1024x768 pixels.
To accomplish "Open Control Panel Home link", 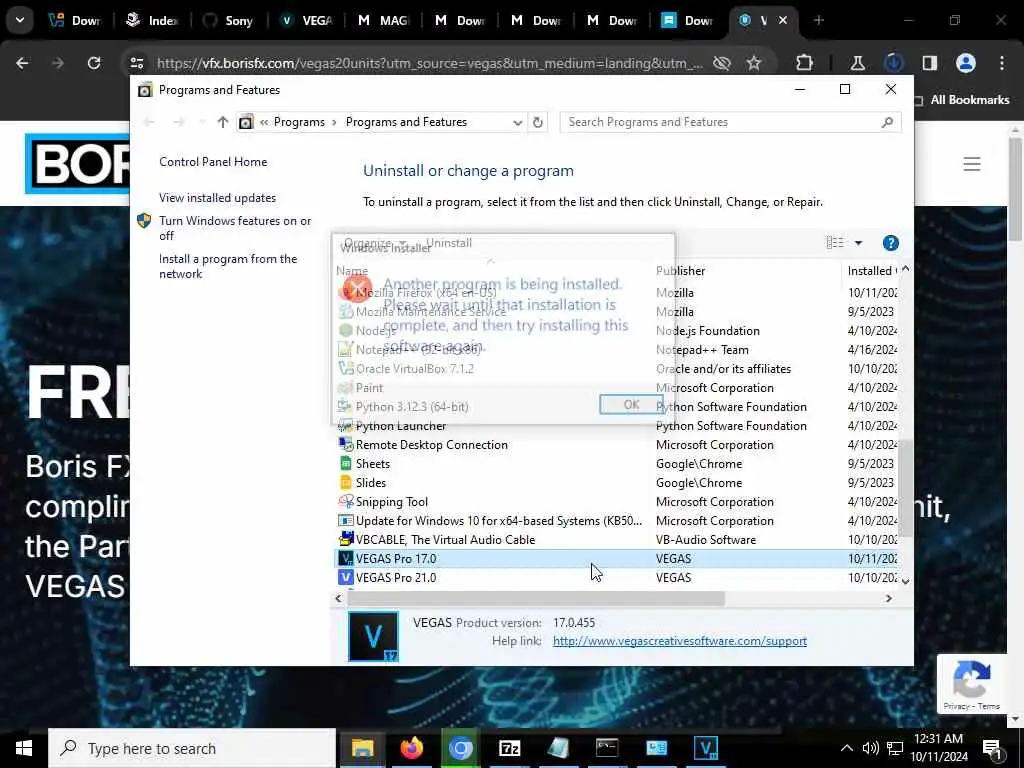I will 213,162.
